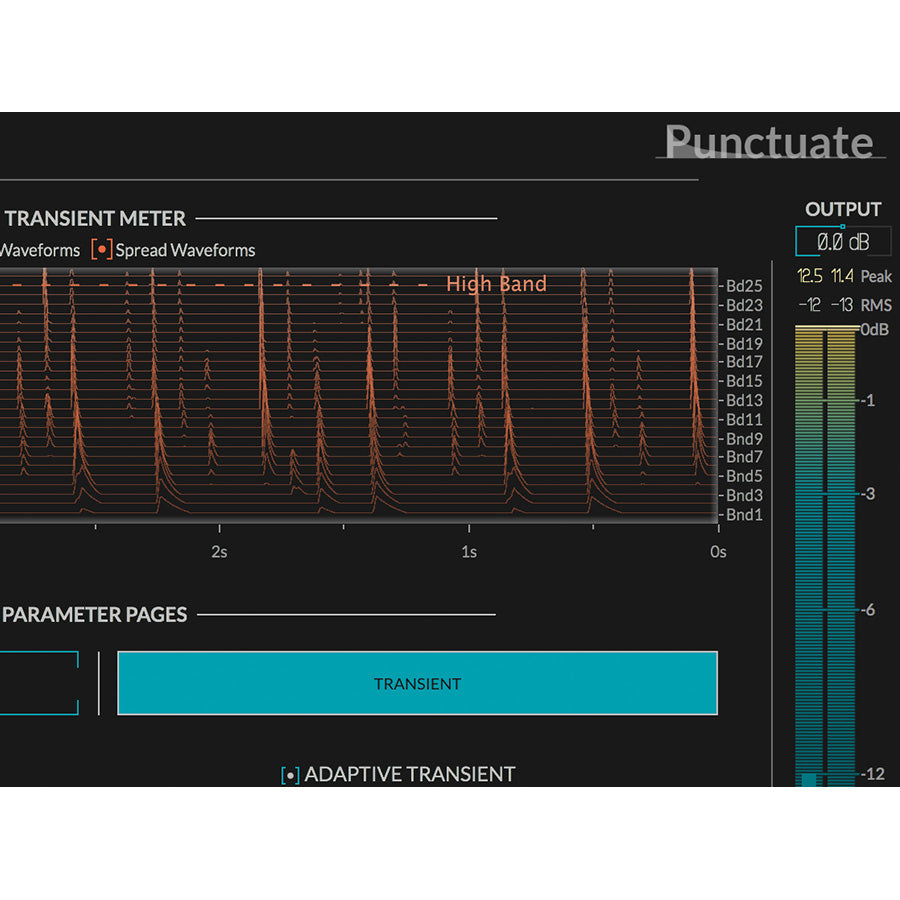900x900 pixels.
Task: Click the Punctuate logo text
Action: (x=770, y=143)
